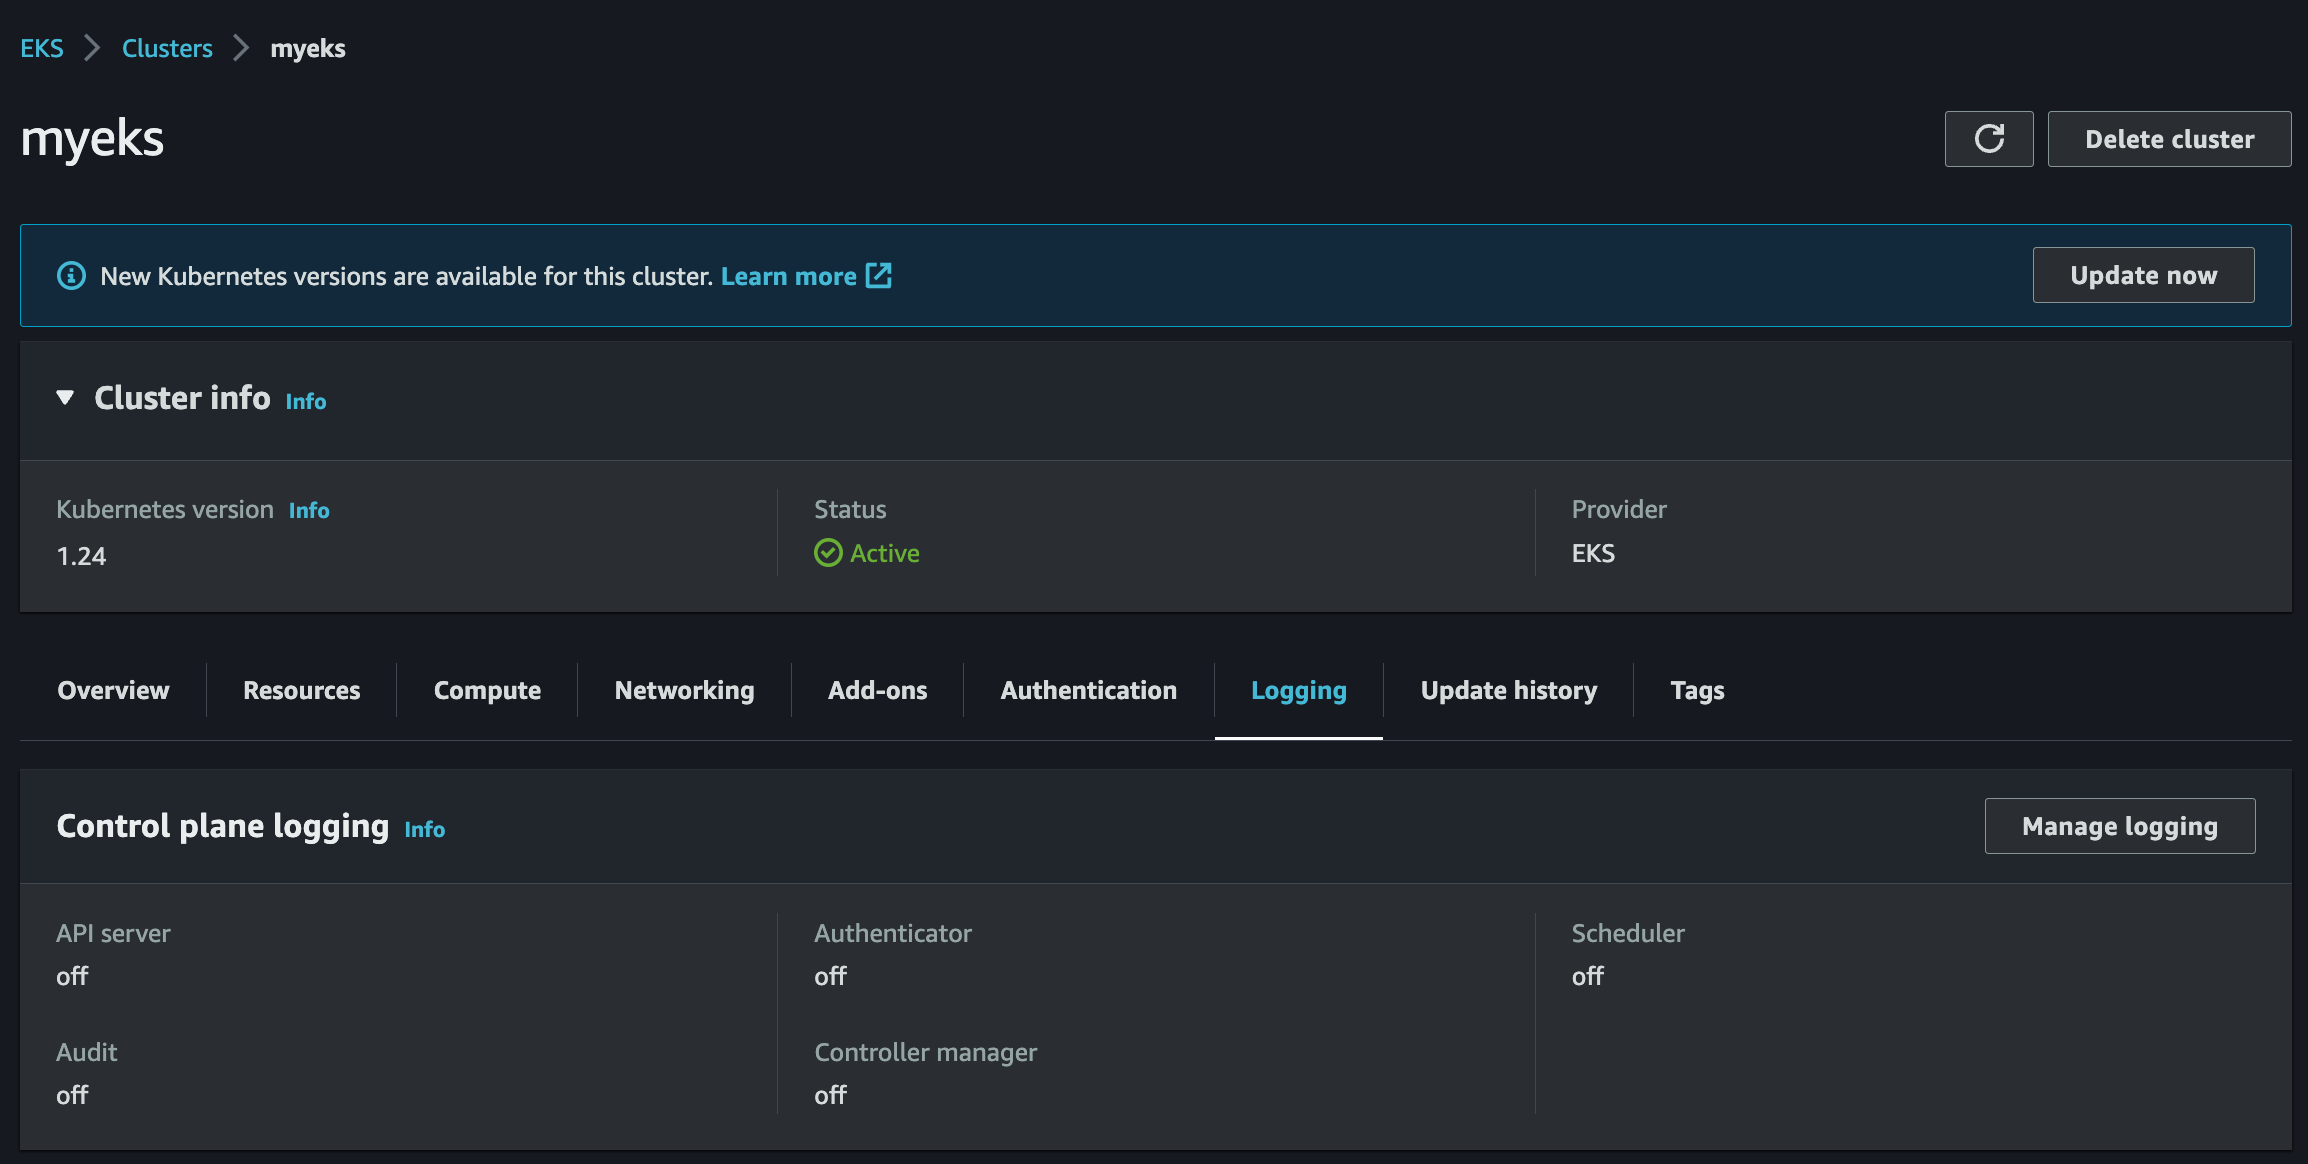This screenshot has height=1164, width=2308.
Task: Collapse the Cluster info section triangle
Action: (x=66, y=398)
